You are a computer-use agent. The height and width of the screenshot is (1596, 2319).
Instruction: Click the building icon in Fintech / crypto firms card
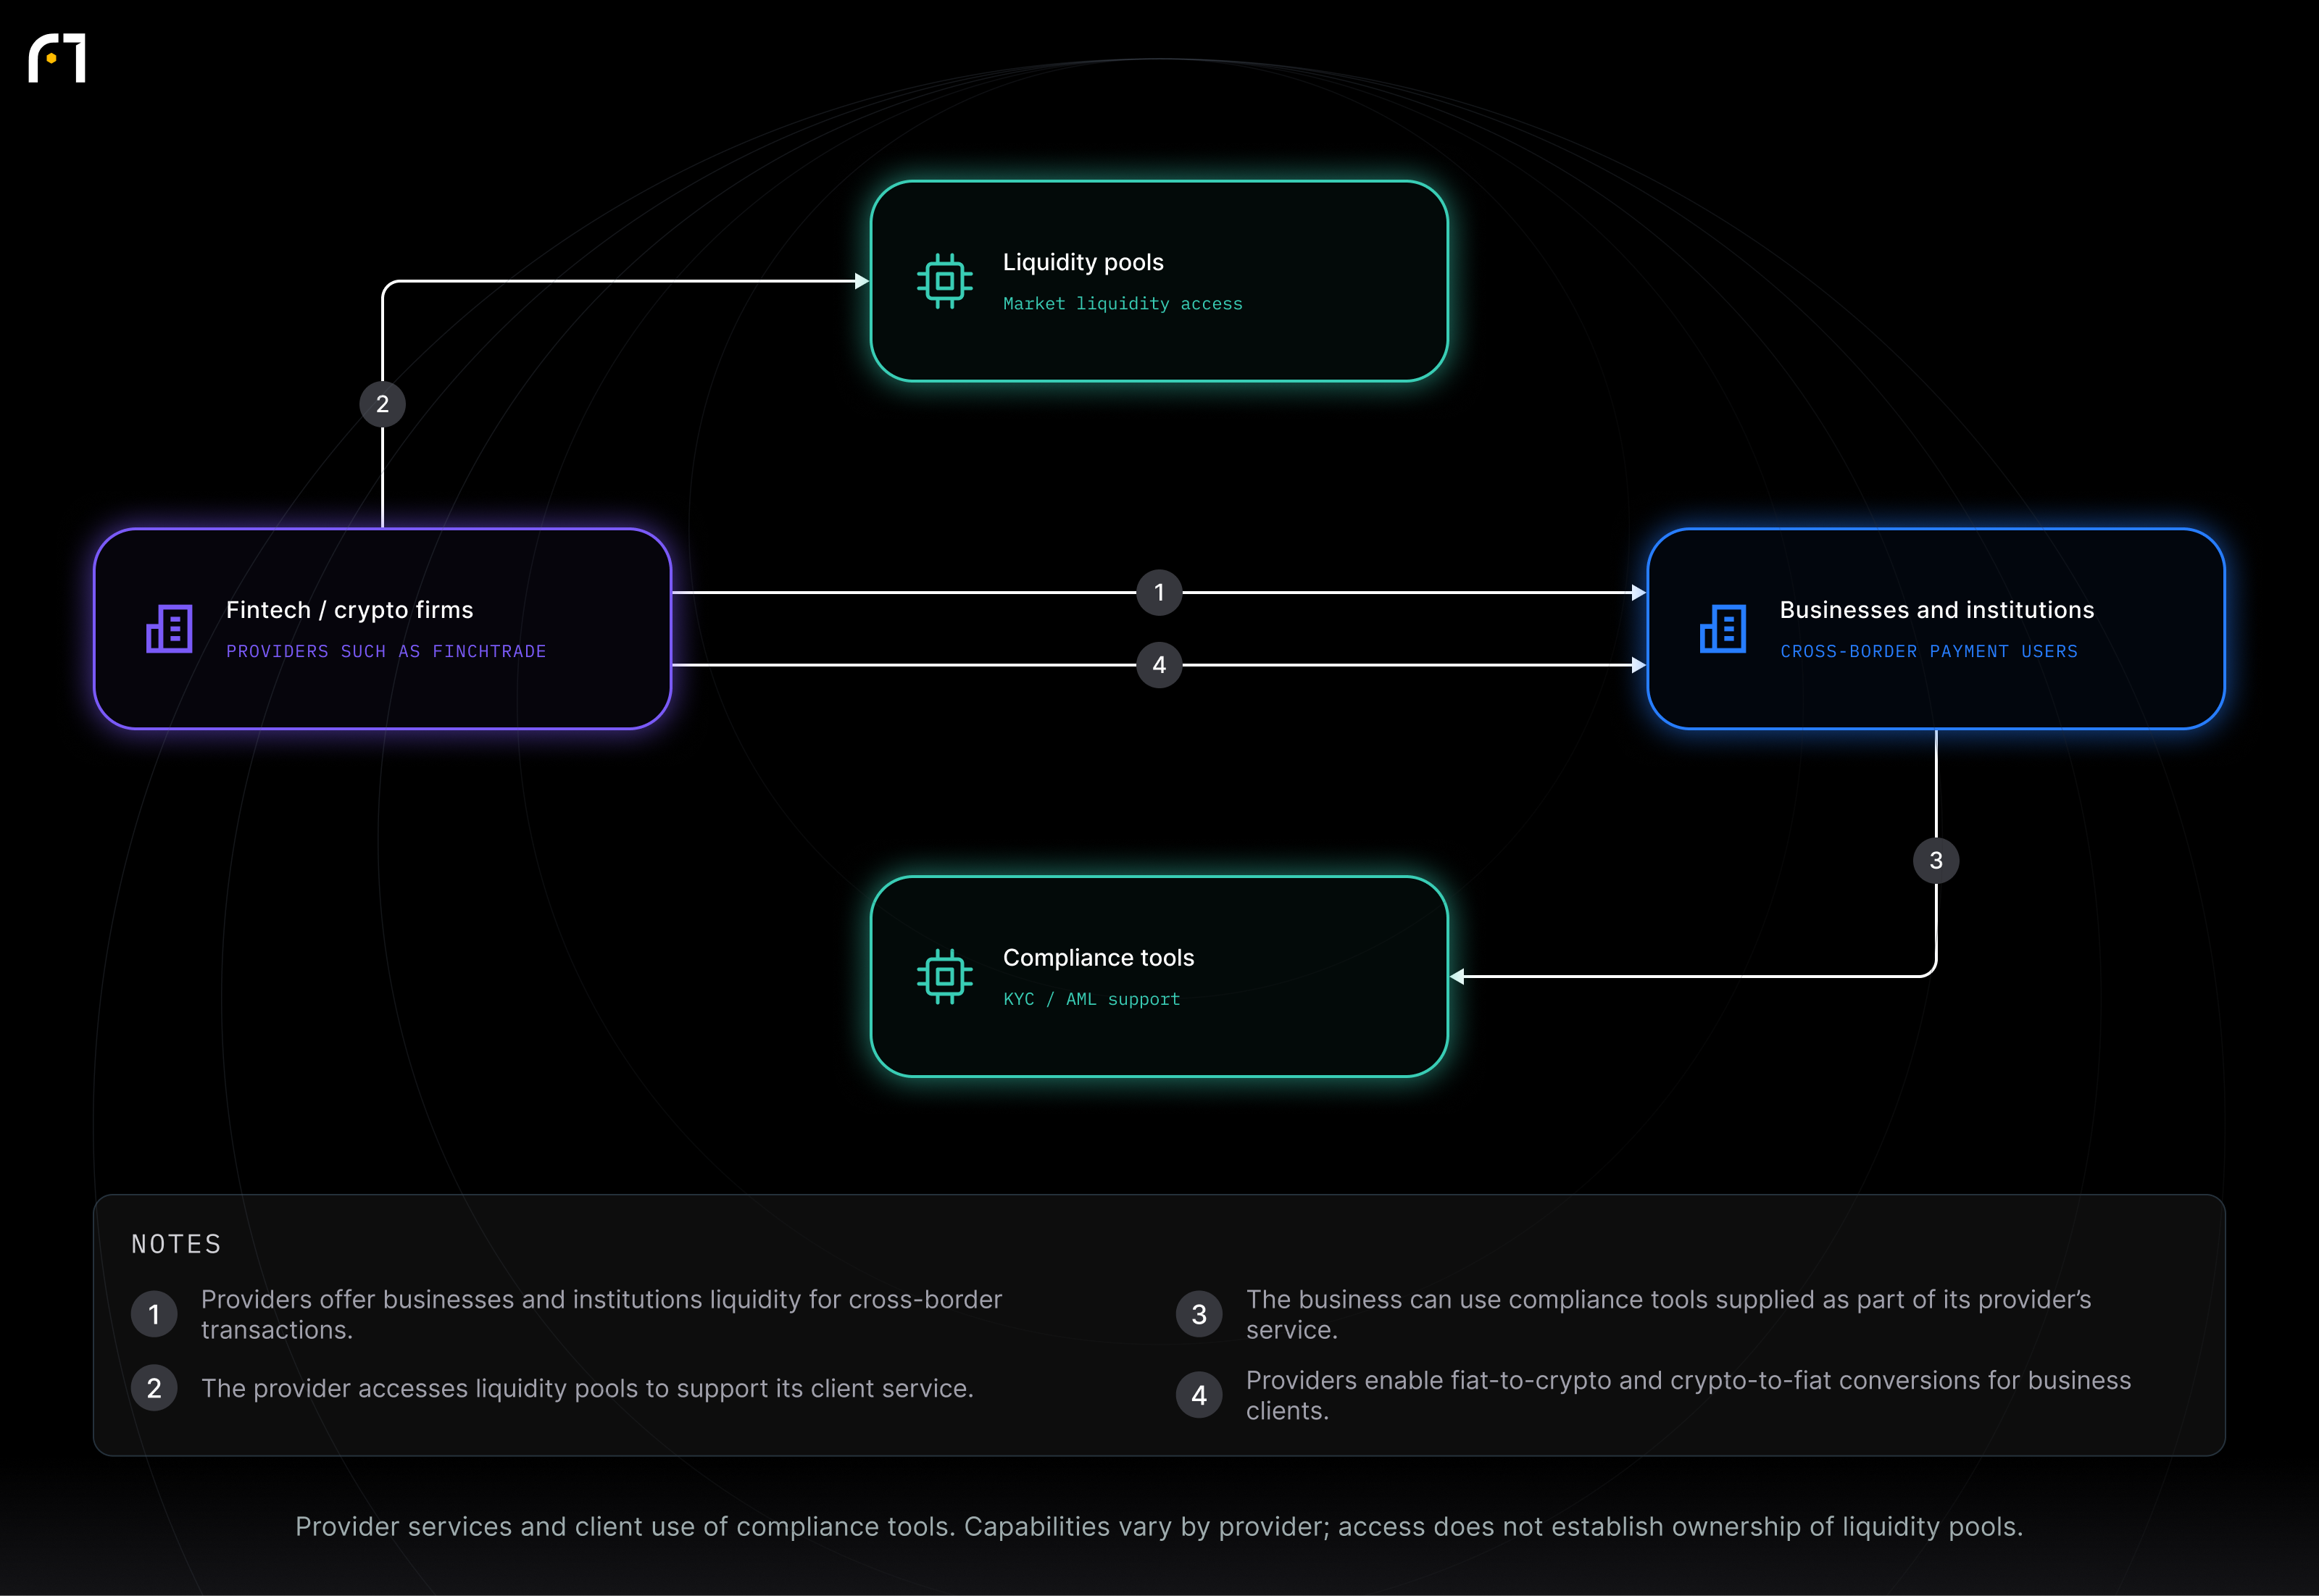(x=169, y=629)
